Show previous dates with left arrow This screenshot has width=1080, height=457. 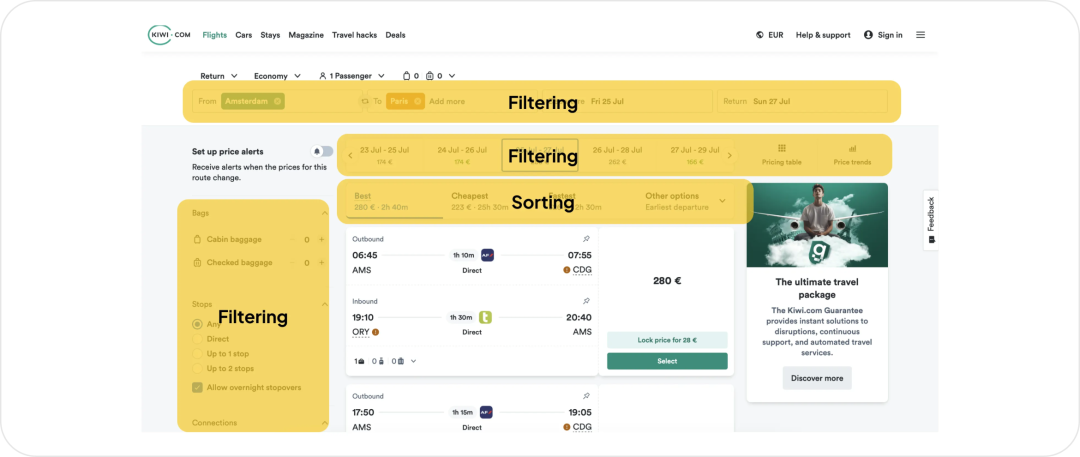tap(350, 155)
